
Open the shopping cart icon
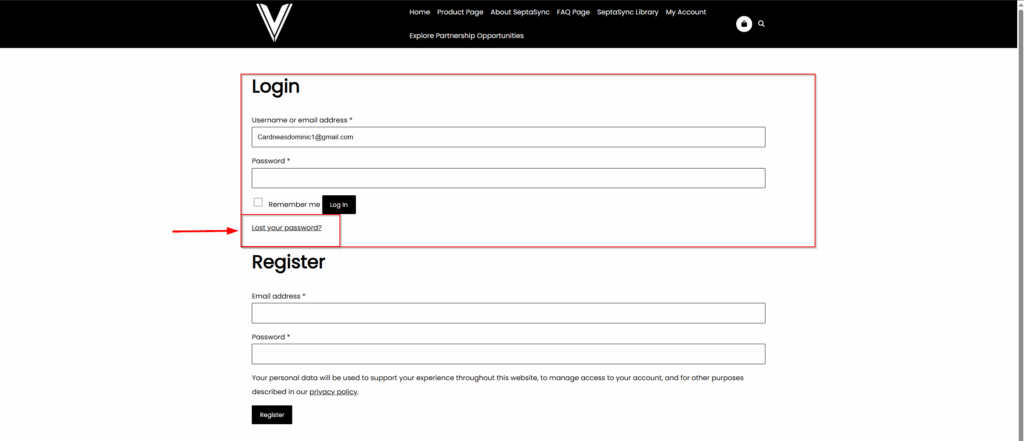tap(744, 24)
